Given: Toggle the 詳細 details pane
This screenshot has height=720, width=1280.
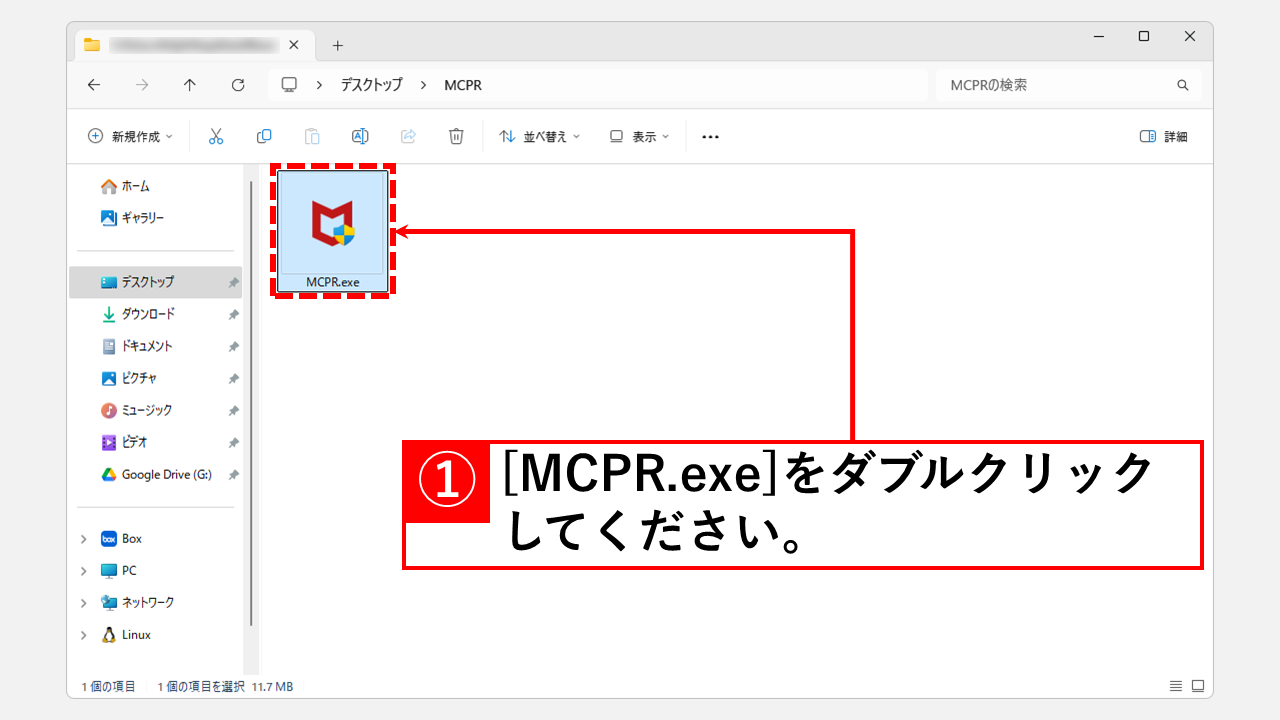Looking at the screenshot, I should [x=1163, y=136].
